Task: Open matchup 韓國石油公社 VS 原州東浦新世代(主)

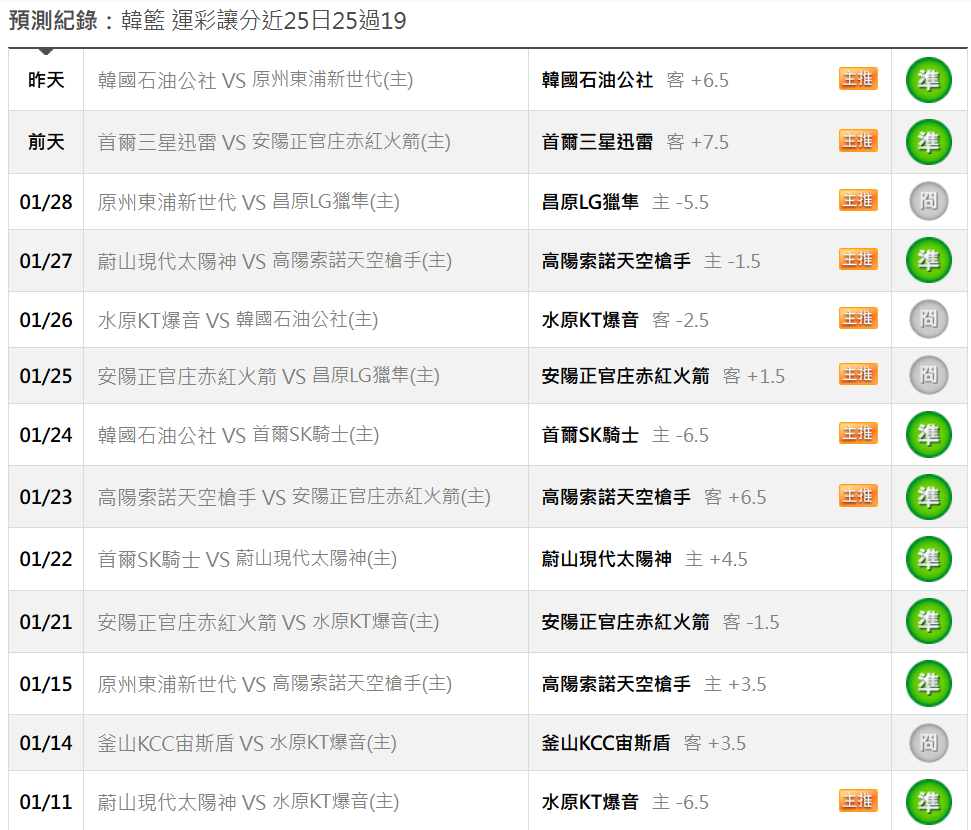Action: coord(255,80)
